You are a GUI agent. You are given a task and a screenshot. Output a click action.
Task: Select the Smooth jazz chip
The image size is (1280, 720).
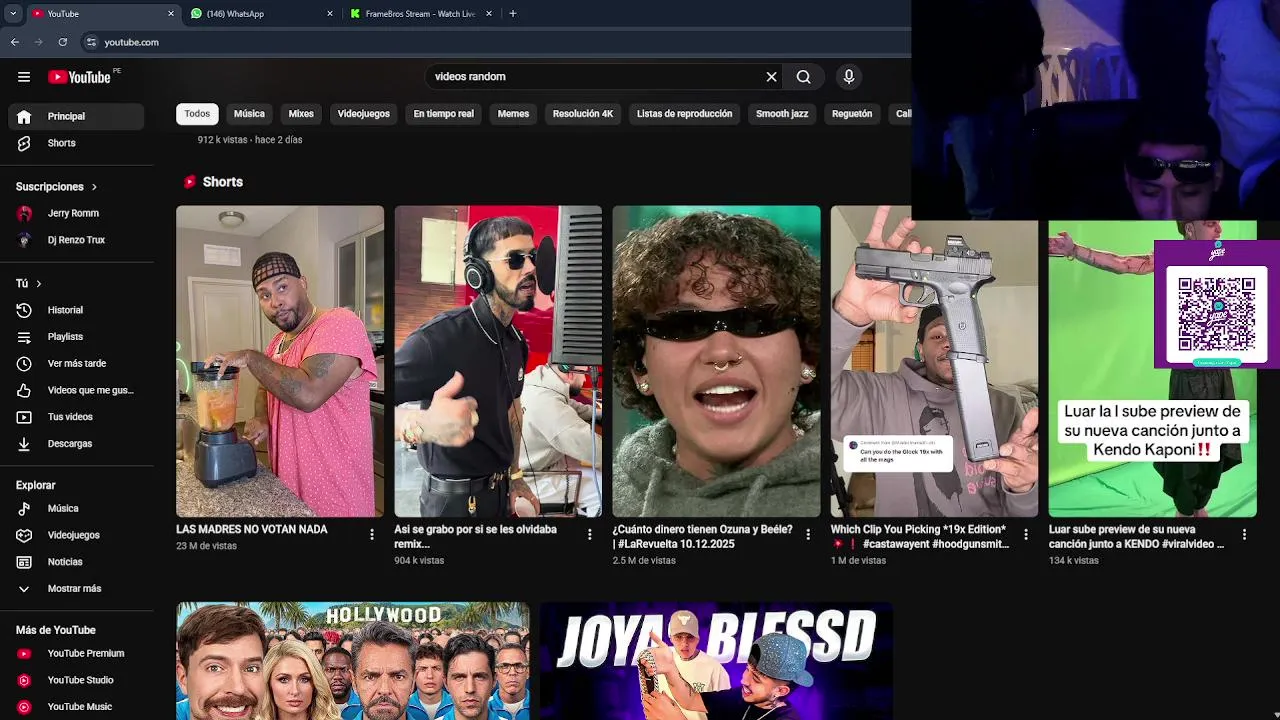pyautogui.click(x=782, y=114)
